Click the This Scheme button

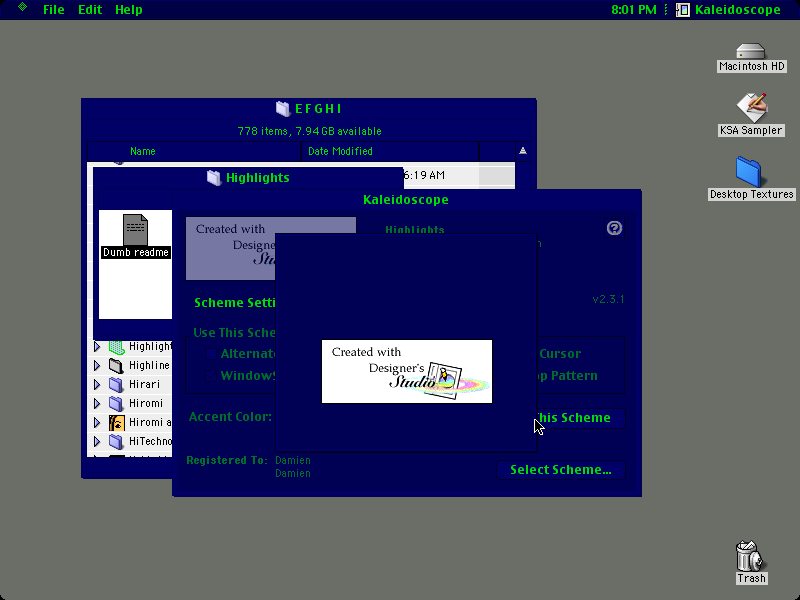pos(580,418)
